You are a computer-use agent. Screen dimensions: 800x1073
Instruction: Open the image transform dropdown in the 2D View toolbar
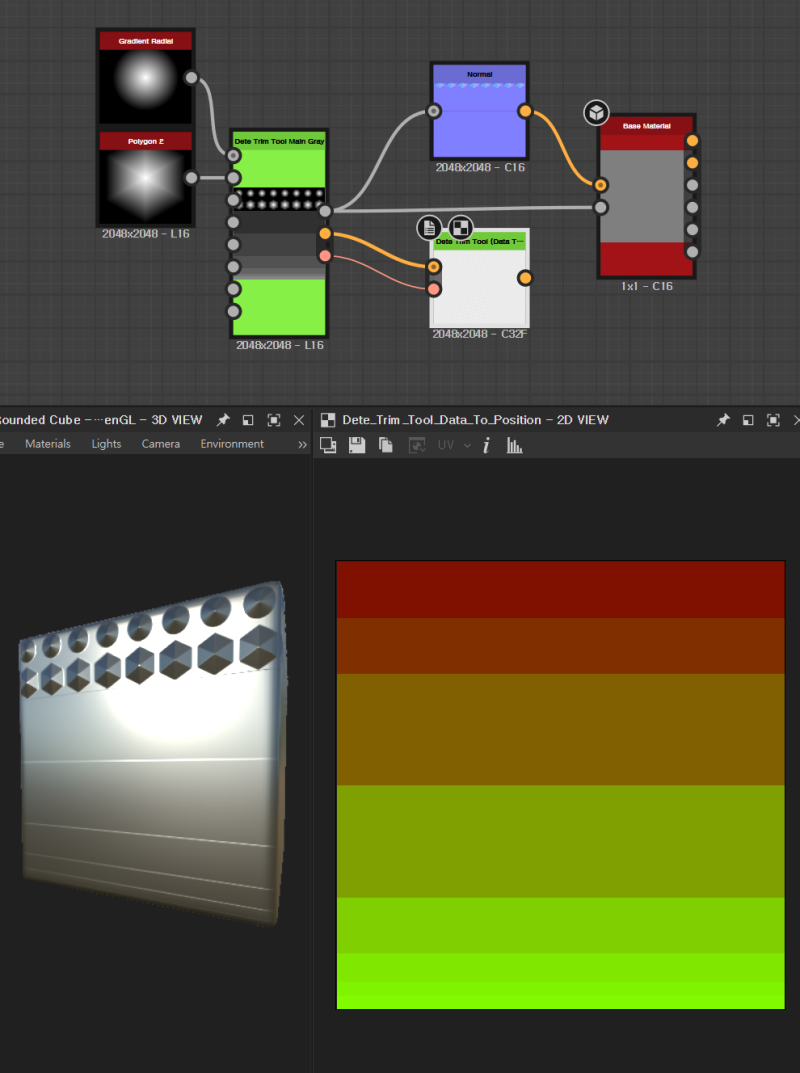point(416,444)
